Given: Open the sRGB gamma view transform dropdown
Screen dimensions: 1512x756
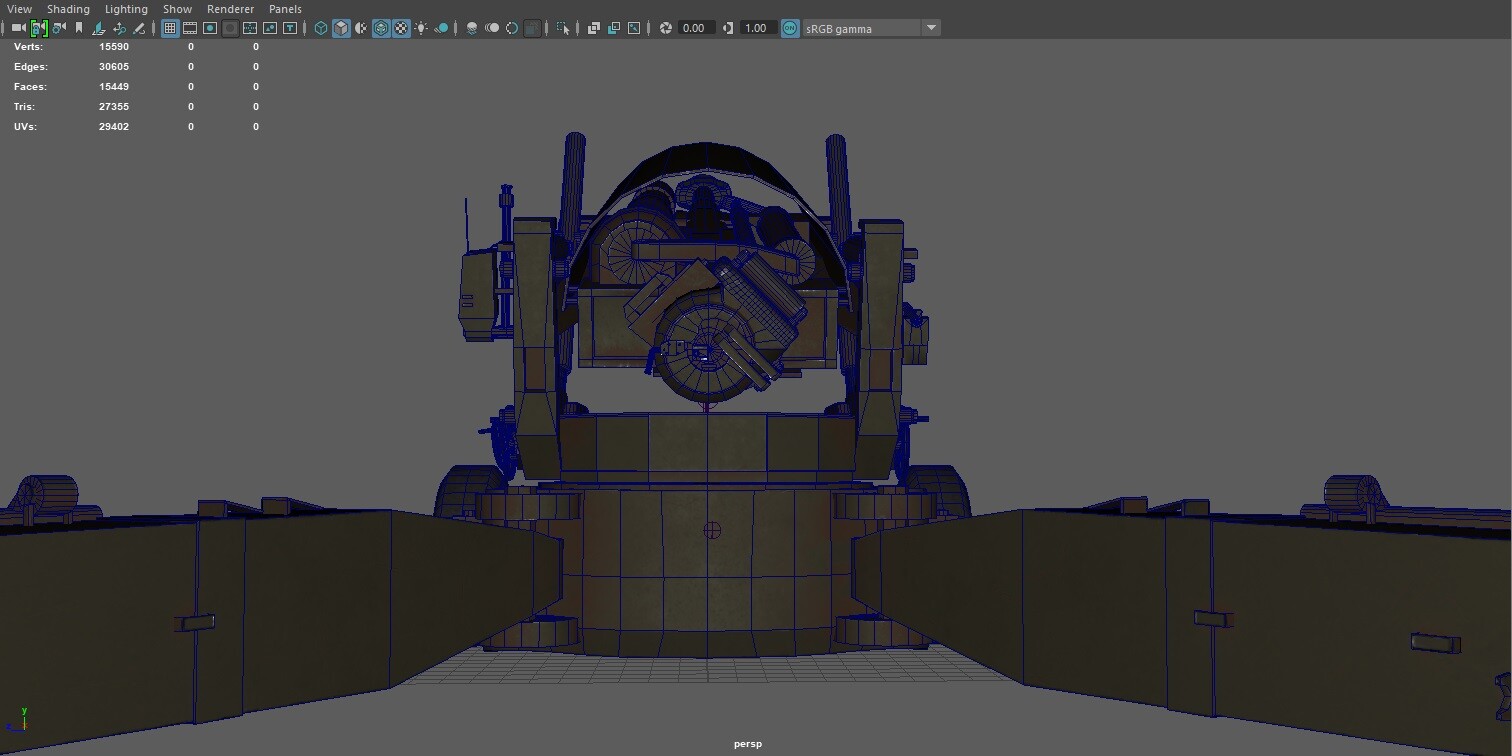Looking at the screenshot, I should pyautogui.click(x=931, y=28).
